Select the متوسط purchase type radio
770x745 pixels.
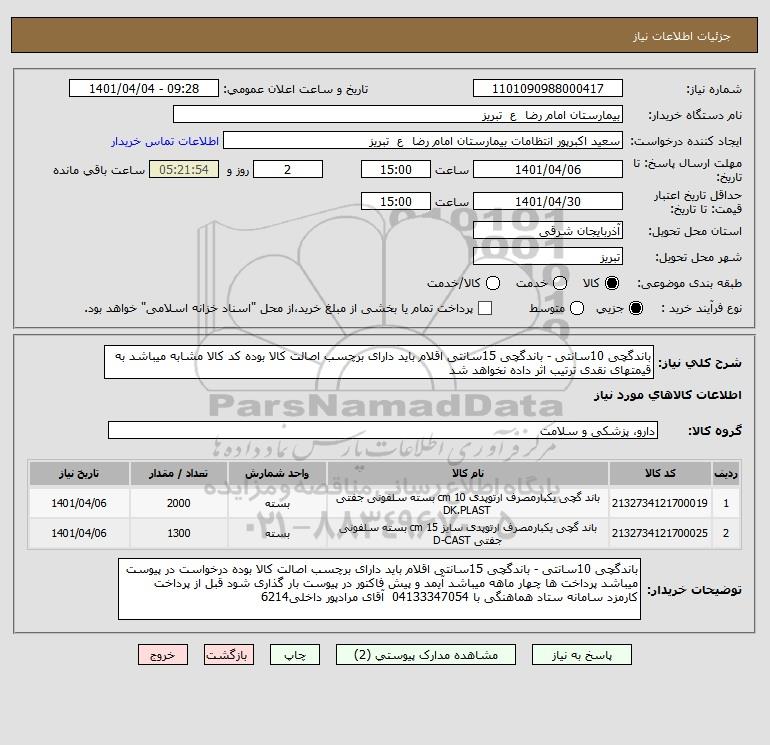coord(577,308)
